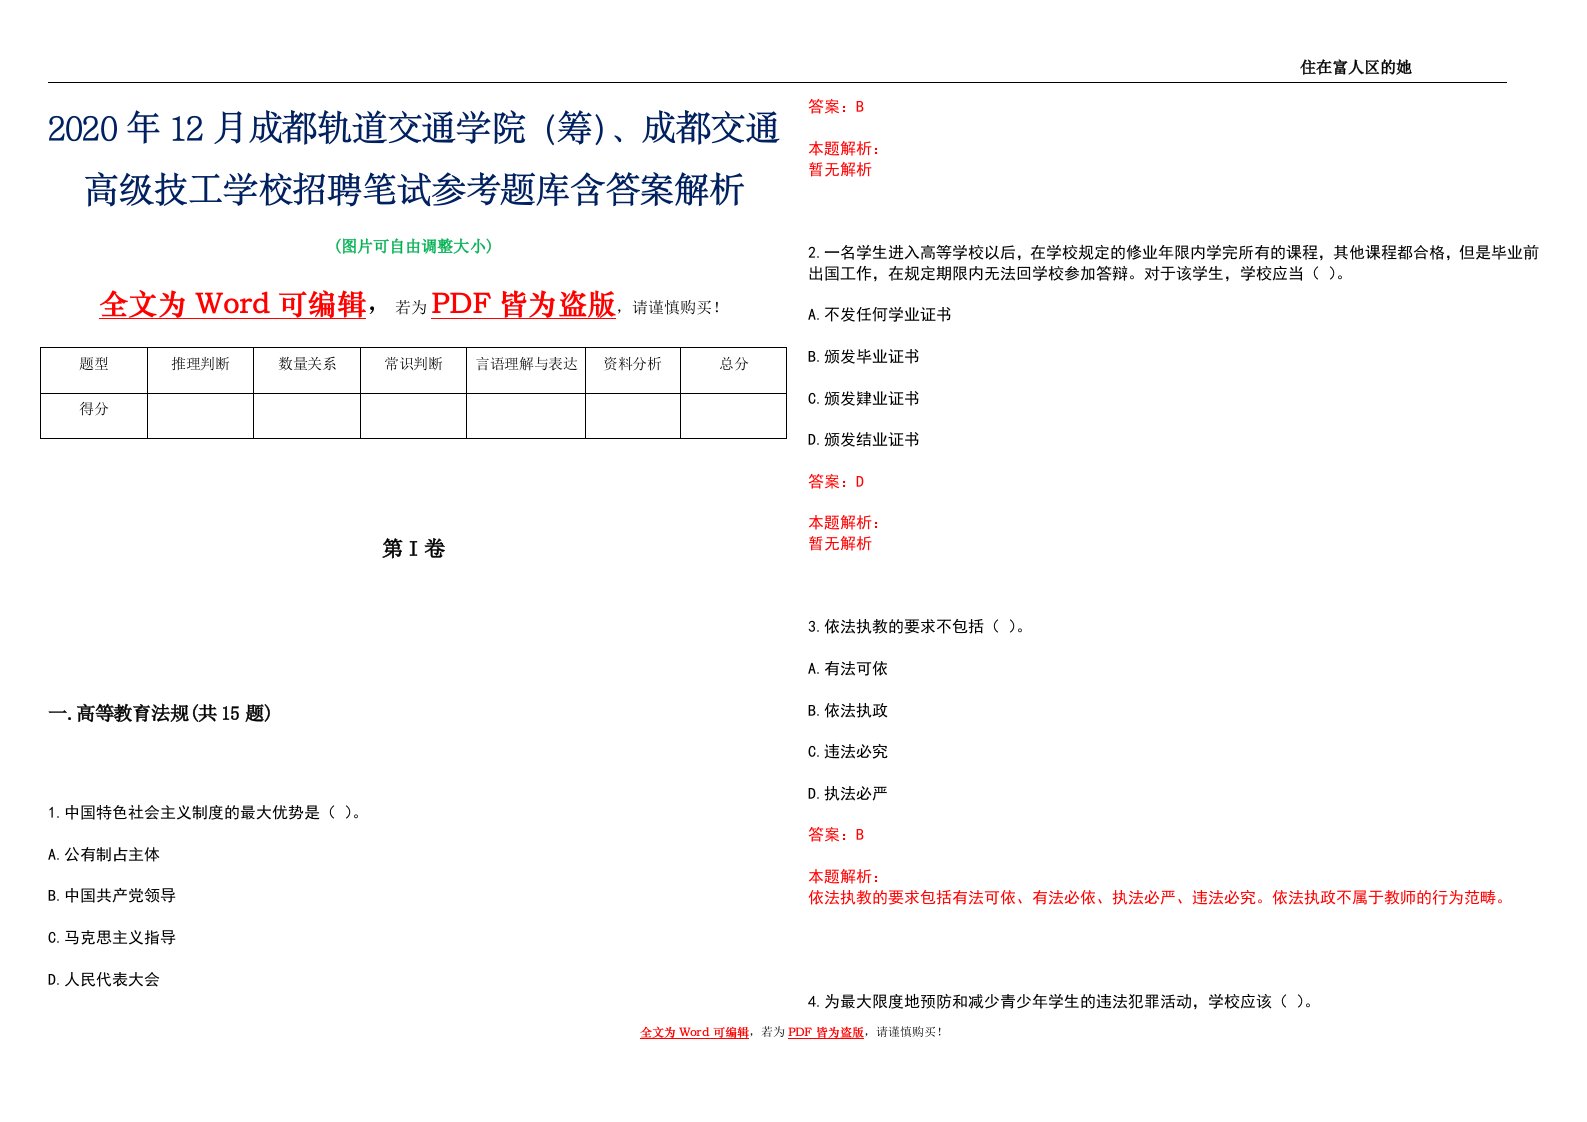This screenshot has width=1587, height=1122.
Task: Select the table cell 言语理解与表达
Action: tap(526, 370)
